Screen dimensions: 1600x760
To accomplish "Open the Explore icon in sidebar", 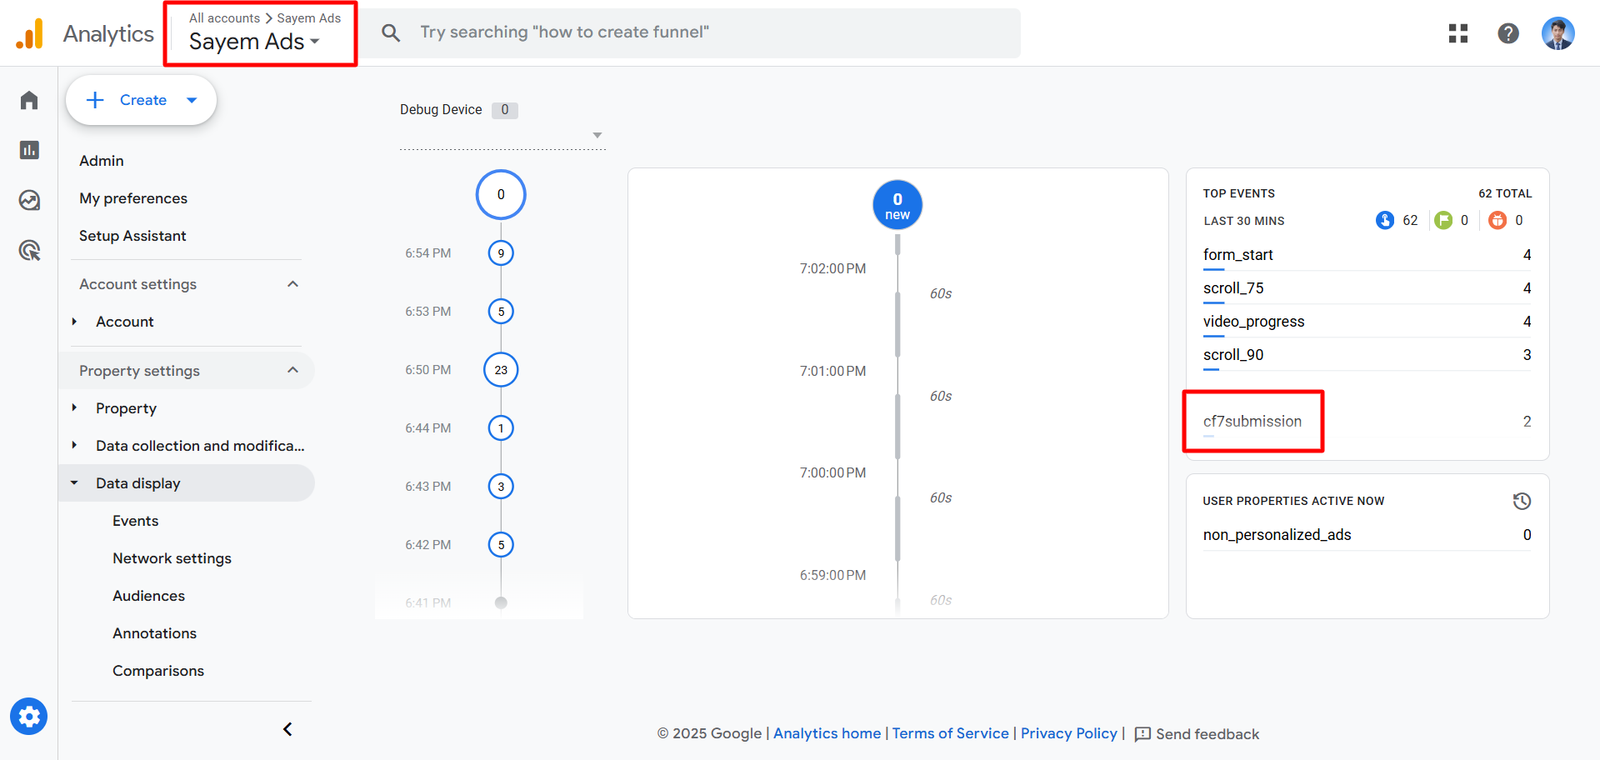I will (29, 200).
